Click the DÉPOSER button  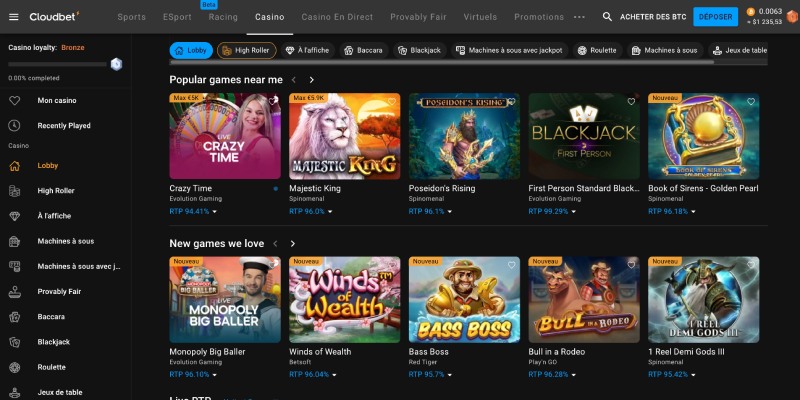(715, 17)
